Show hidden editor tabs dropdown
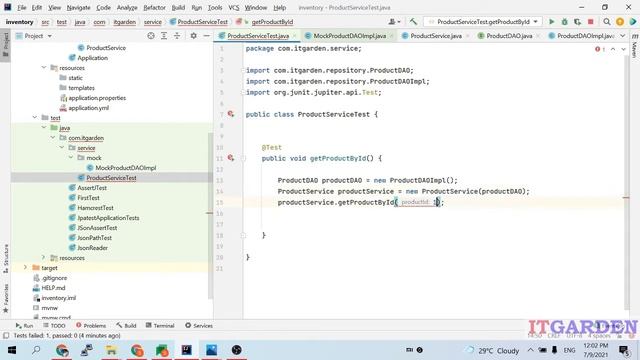 point(622,36)
